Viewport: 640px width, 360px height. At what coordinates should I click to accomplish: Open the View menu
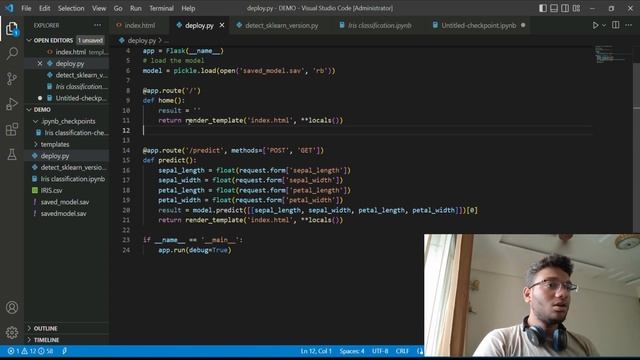[98, 8]
